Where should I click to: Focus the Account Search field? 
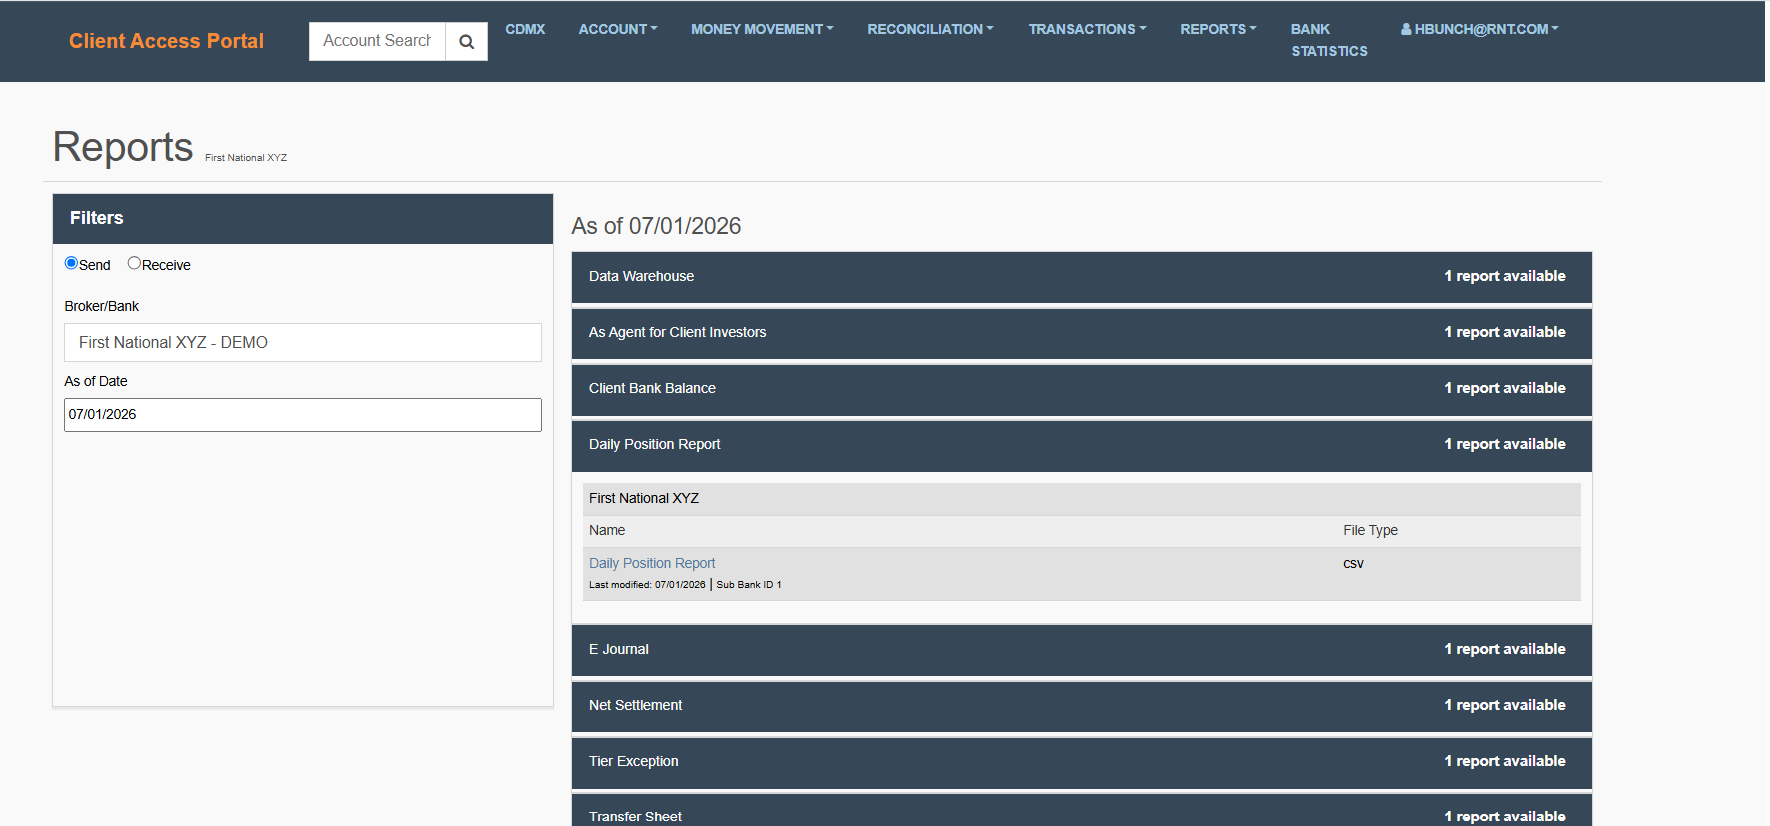pos(377,41)
